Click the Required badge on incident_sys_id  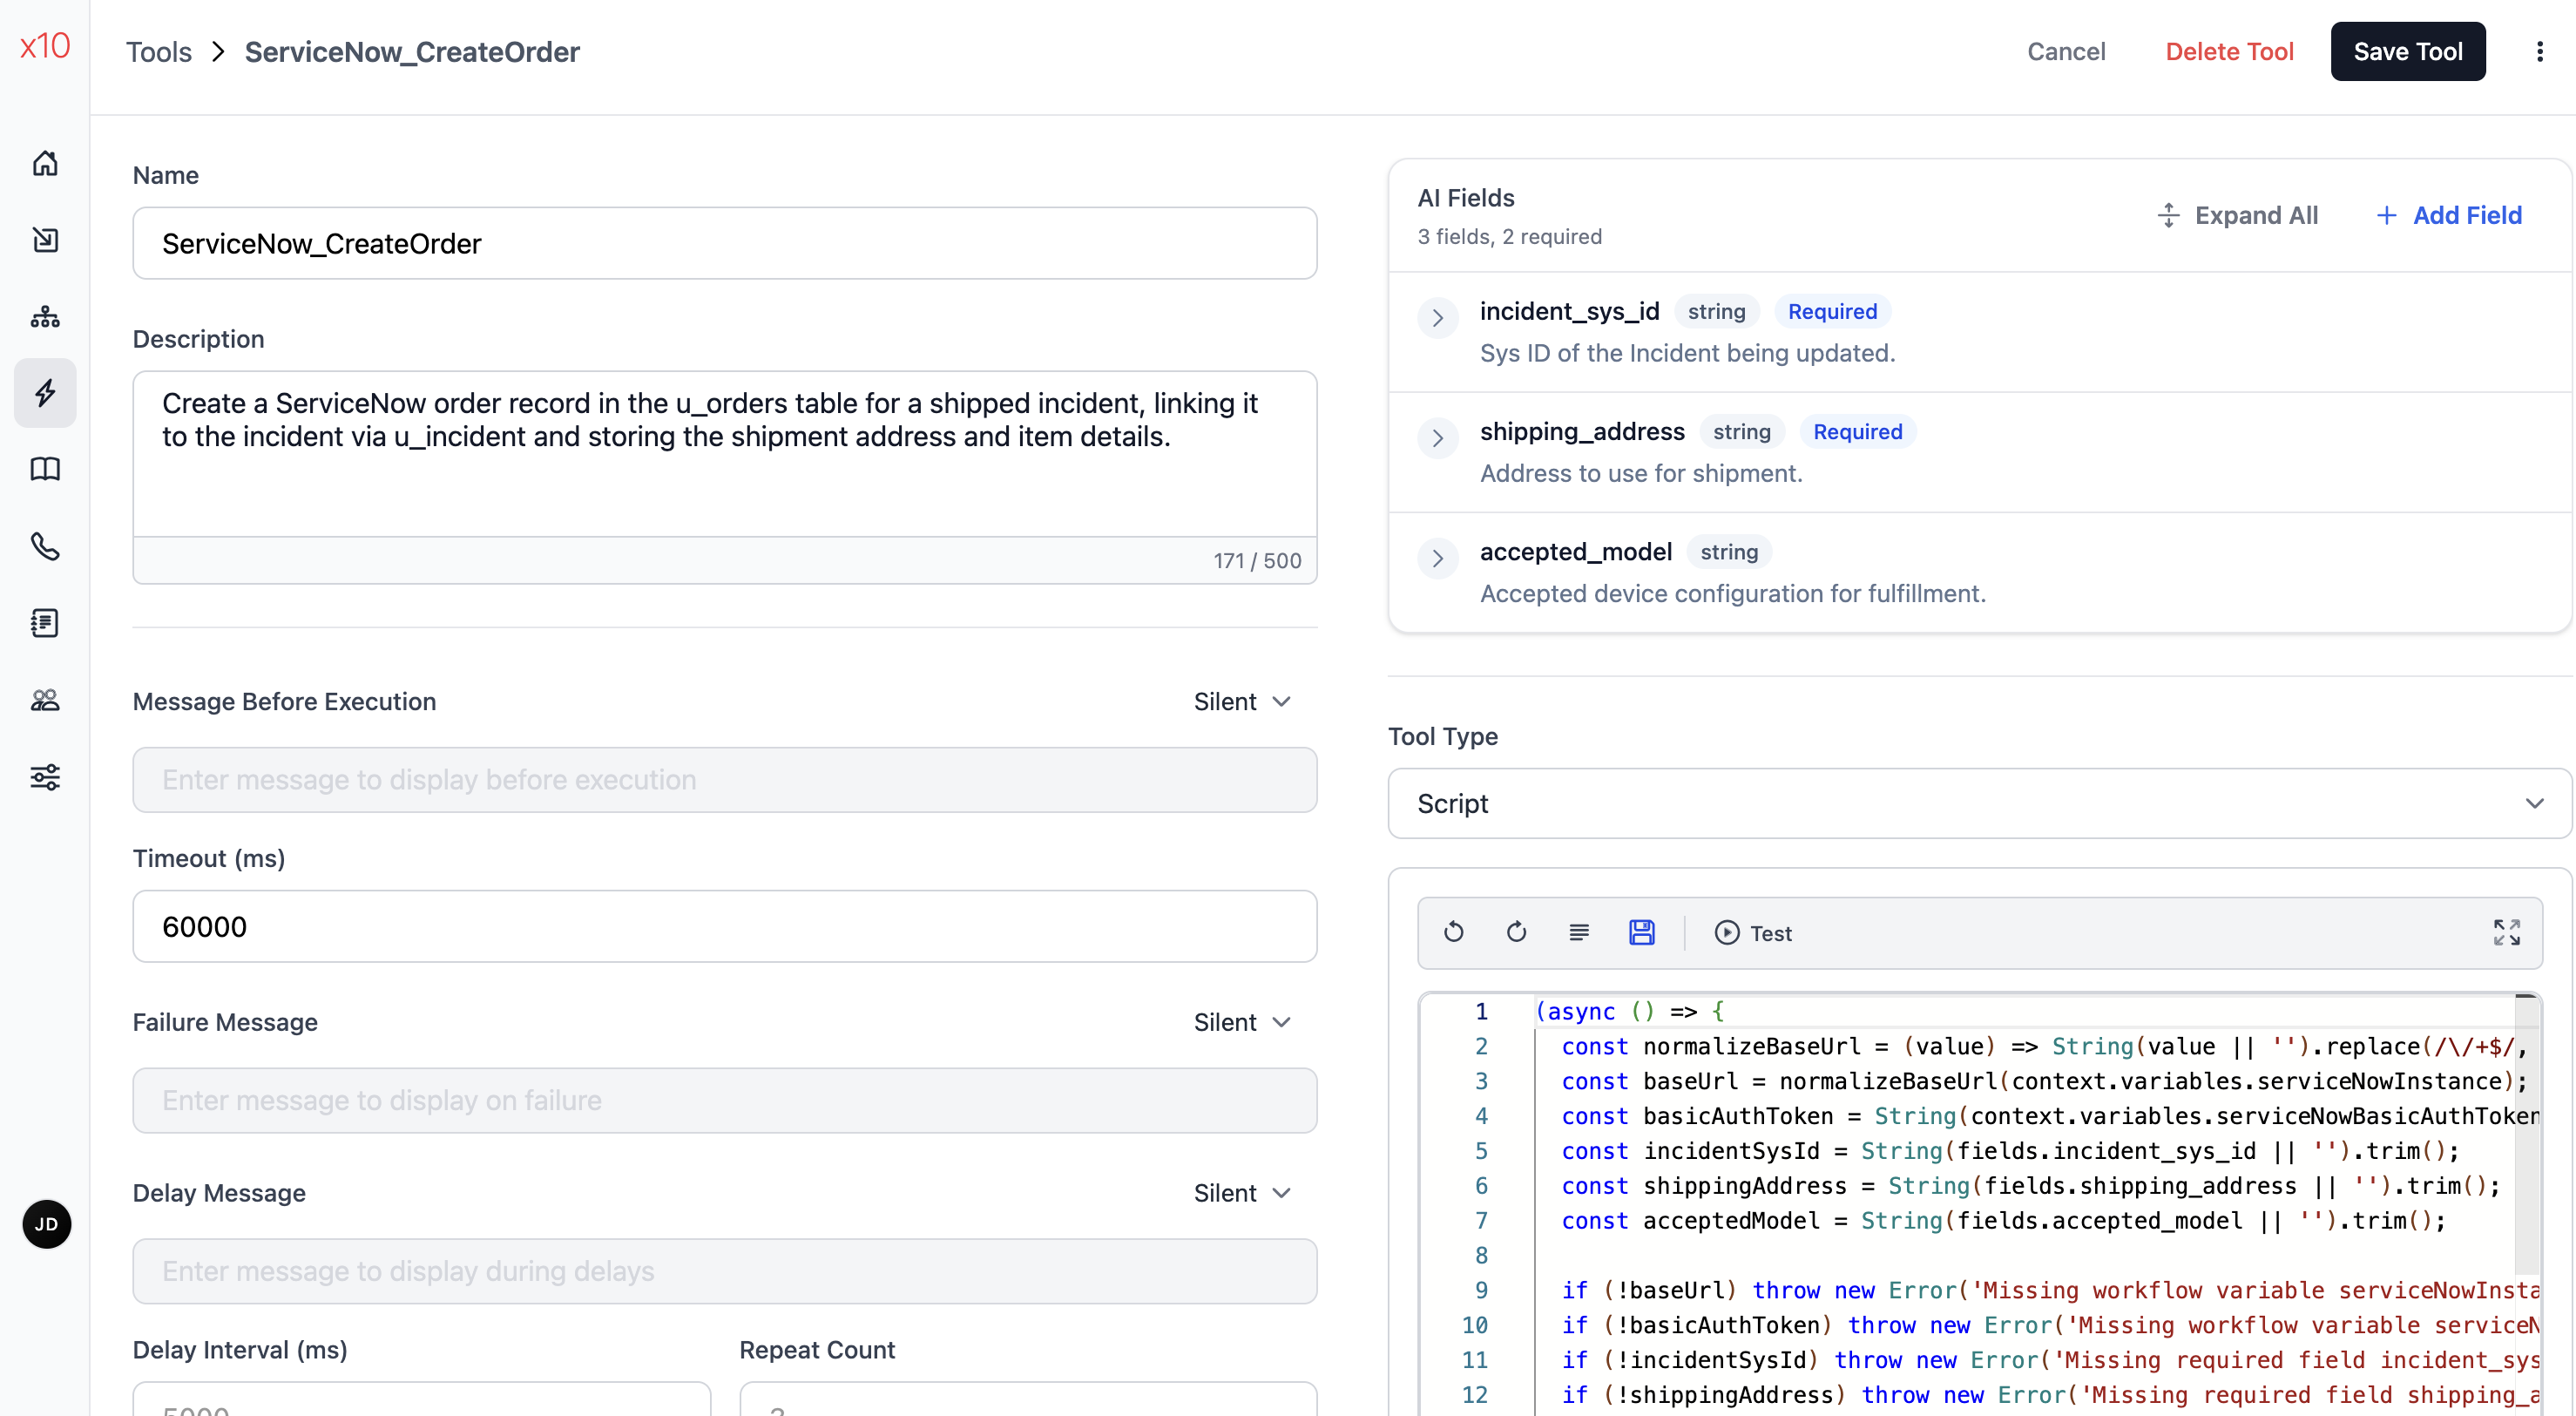click(x=1832, y=312)
